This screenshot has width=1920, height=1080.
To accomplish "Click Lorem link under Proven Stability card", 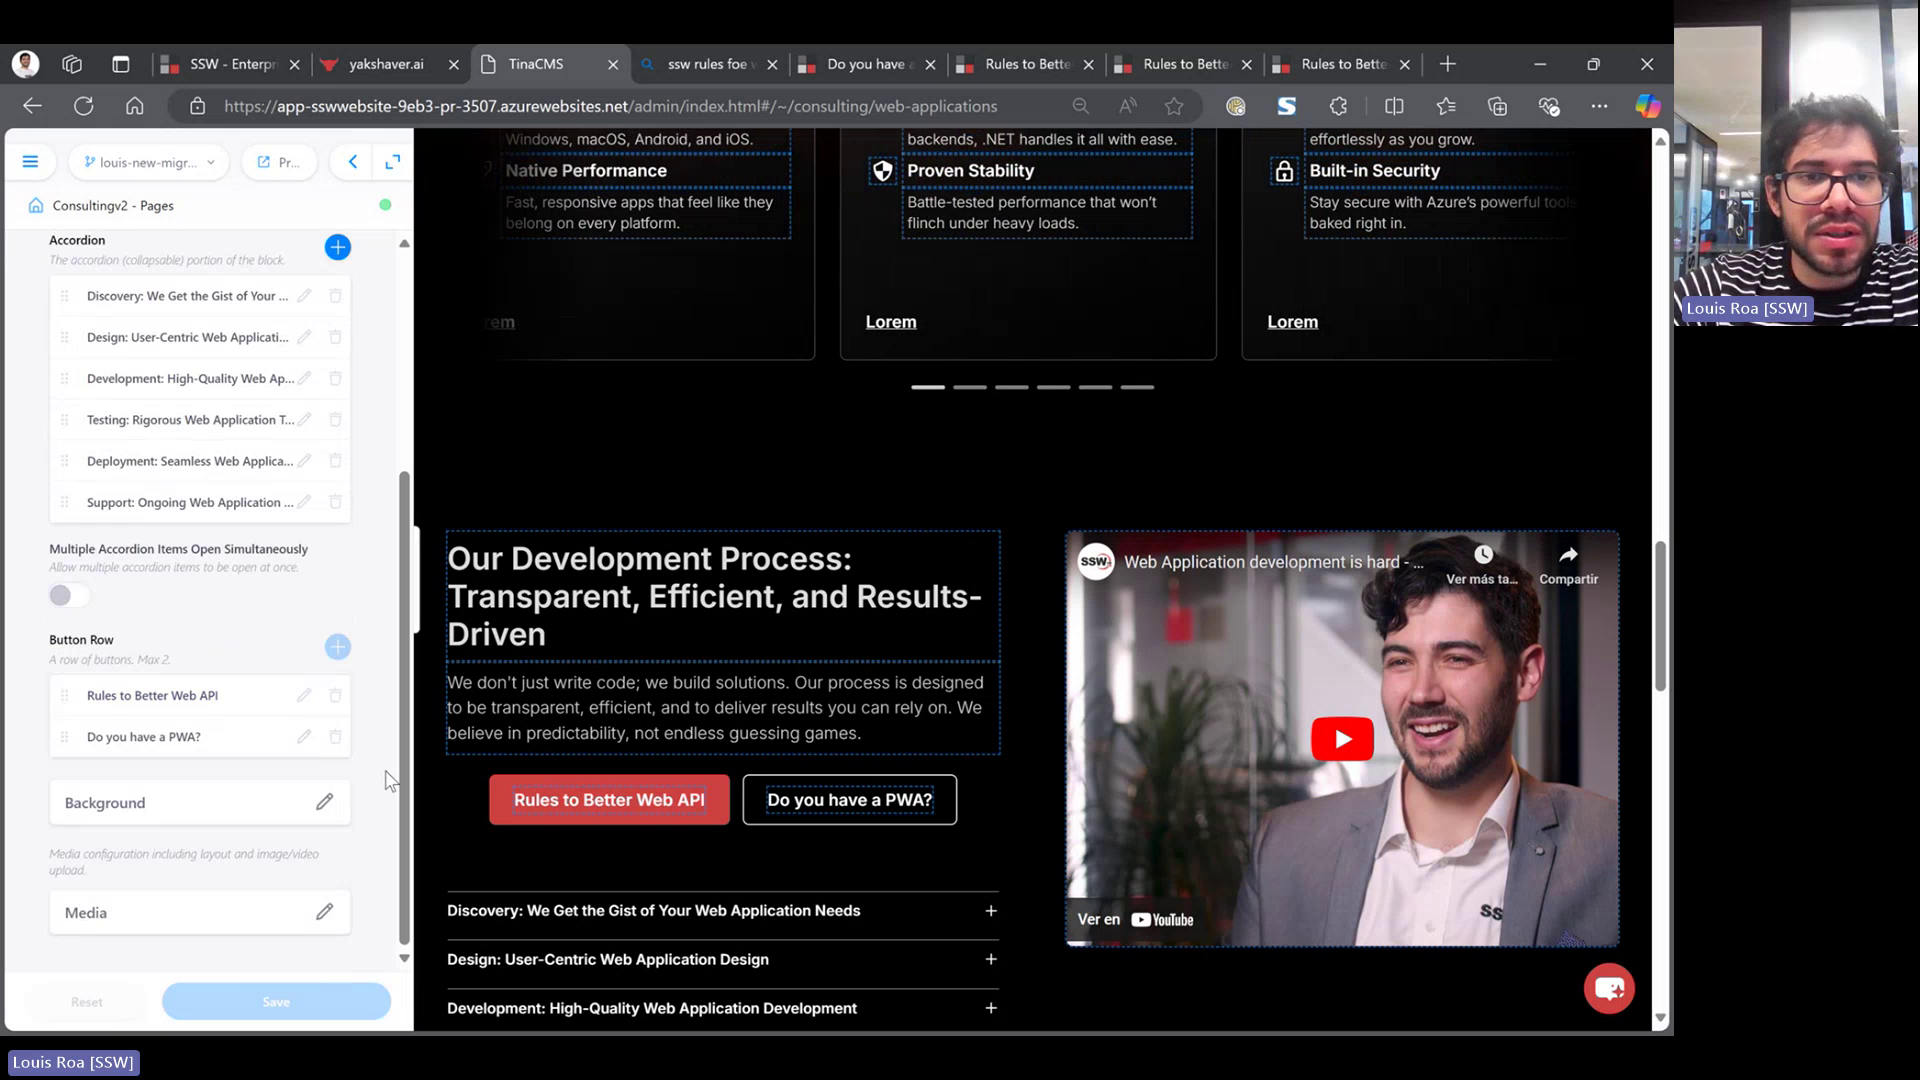I will [x=891, y=322].
